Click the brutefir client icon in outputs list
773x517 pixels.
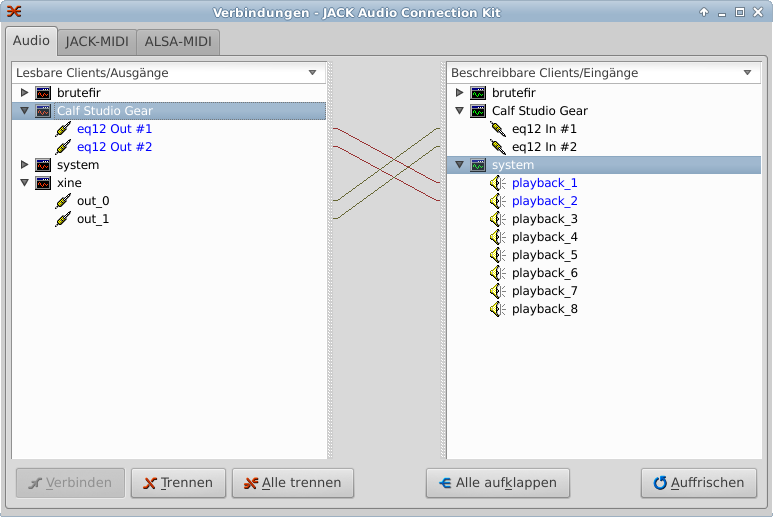[43, 93]
